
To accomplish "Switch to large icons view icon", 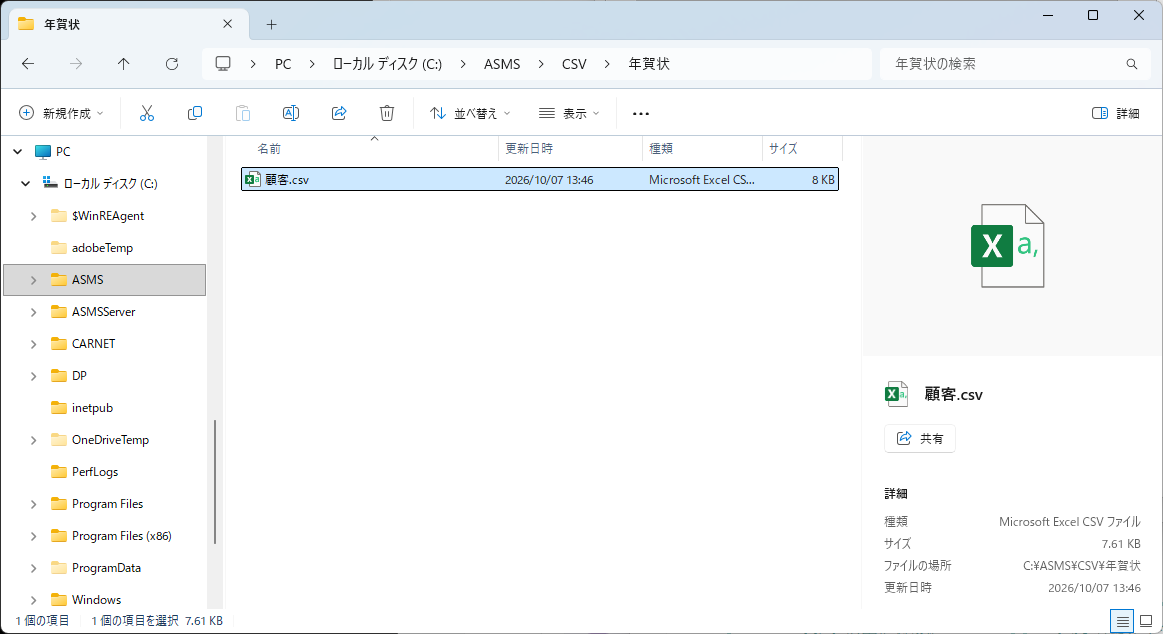I will (1146, 621).
